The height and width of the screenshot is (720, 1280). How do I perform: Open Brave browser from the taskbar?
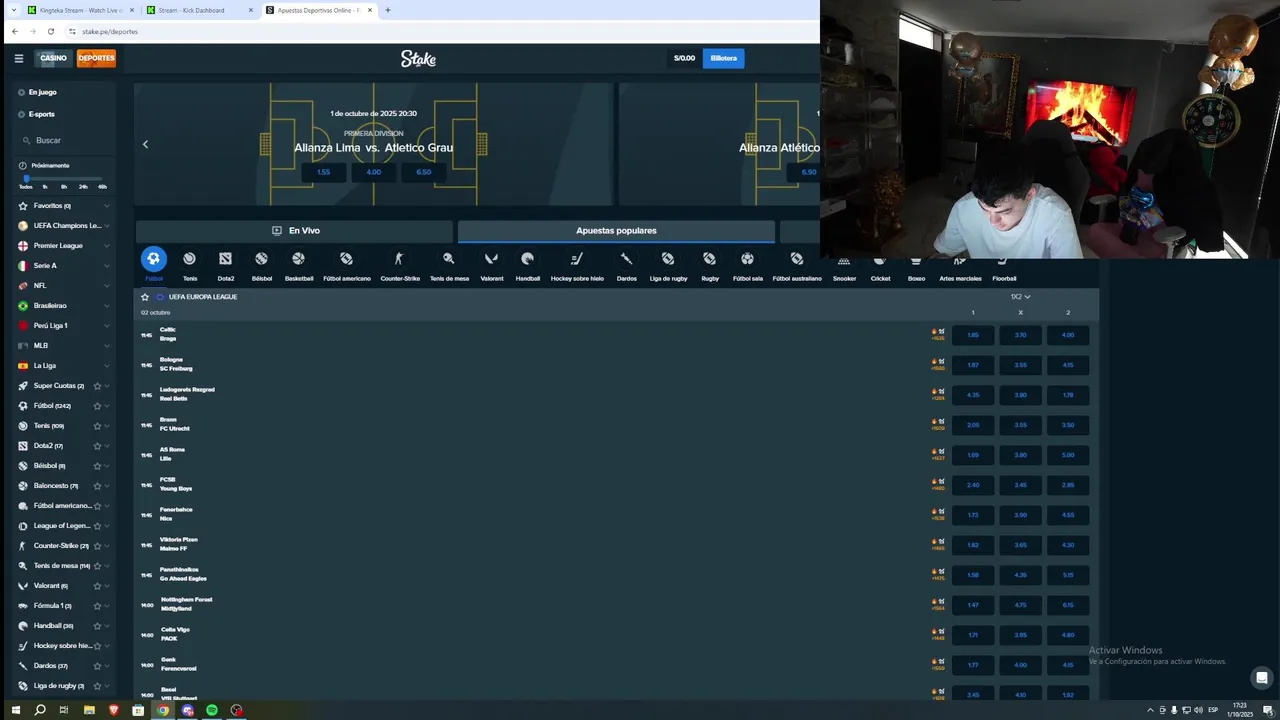point(113,710)
